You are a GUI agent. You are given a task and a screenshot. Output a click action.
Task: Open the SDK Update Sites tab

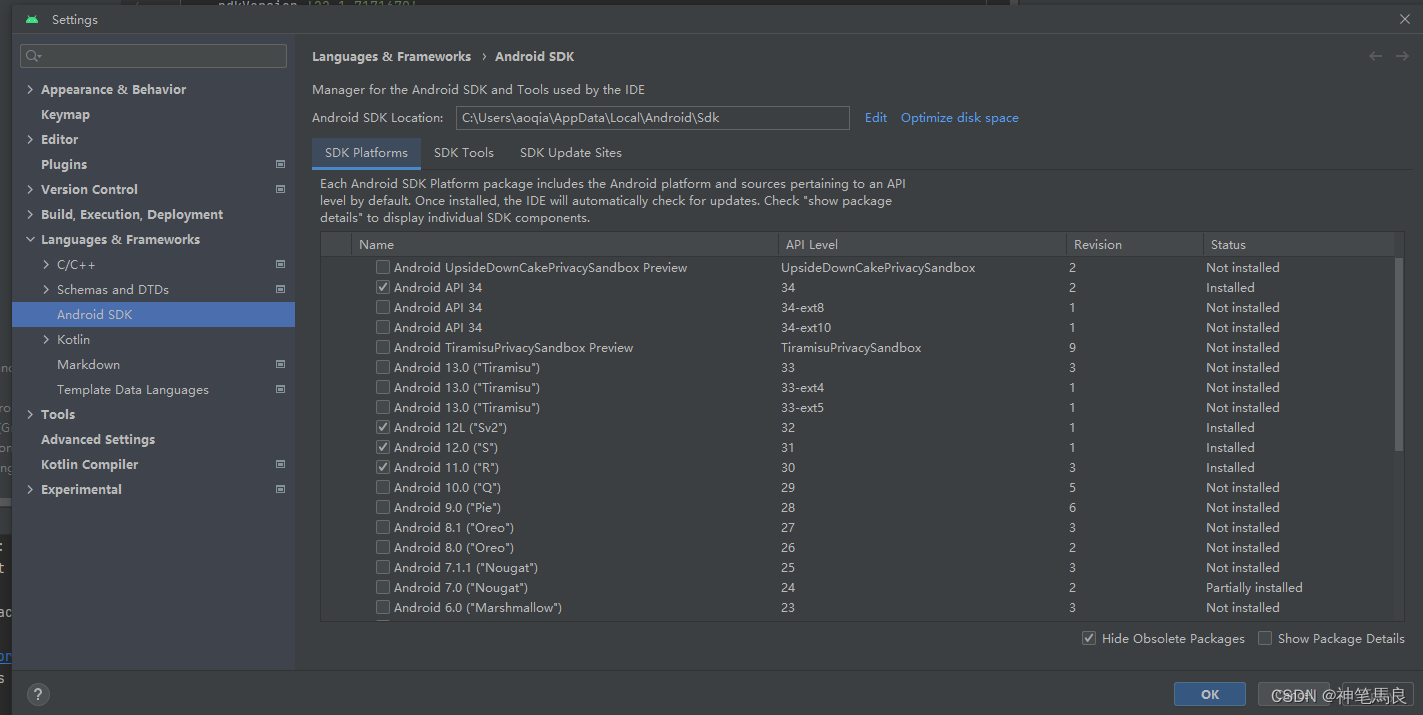point(571,153)
